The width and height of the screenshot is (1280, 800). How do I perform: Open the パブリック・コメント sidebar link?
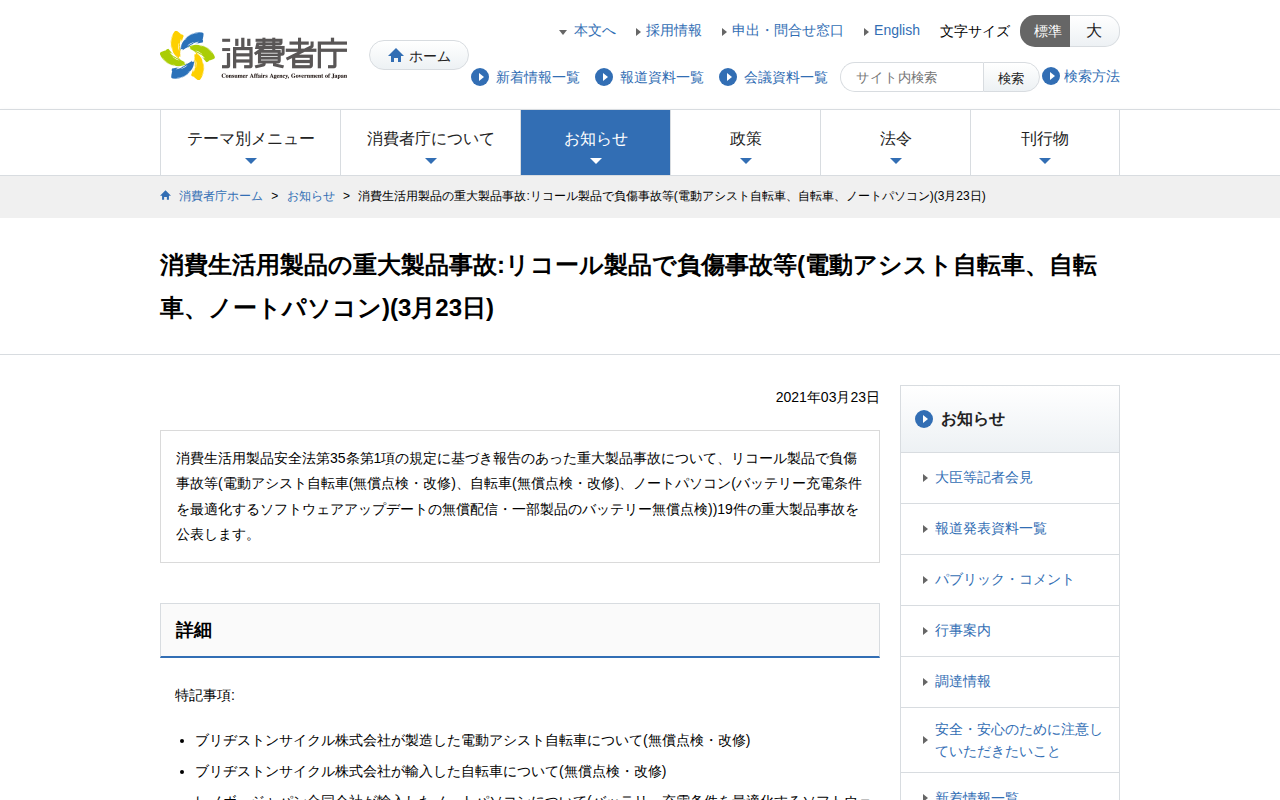coord(1004,579)
